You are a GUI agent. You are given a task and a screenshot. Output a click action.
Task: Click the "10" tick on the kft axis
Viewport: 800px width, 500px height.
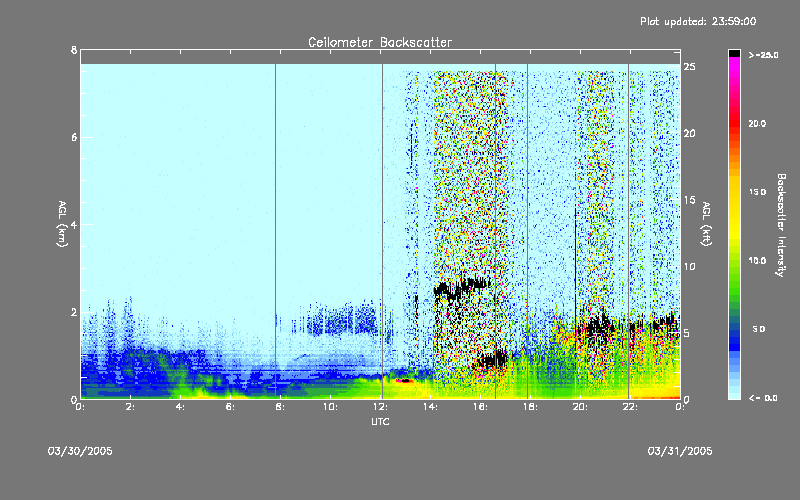[690, 266]
